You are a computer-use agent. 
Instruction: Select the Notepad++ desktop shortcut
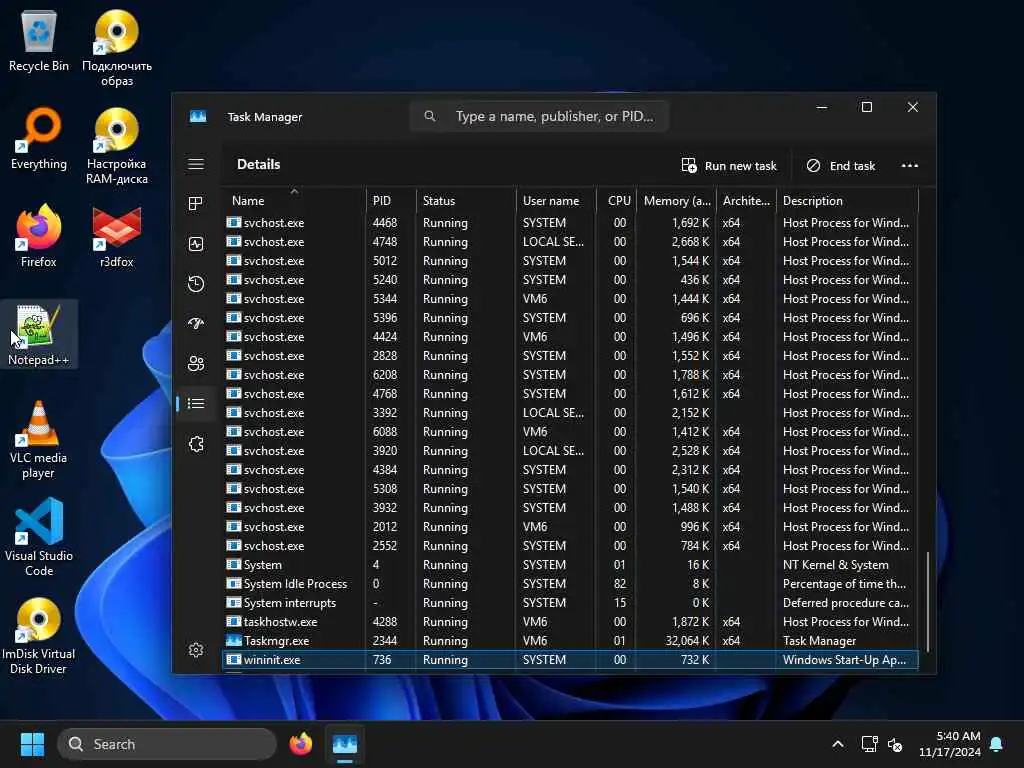tap(39, 334)
